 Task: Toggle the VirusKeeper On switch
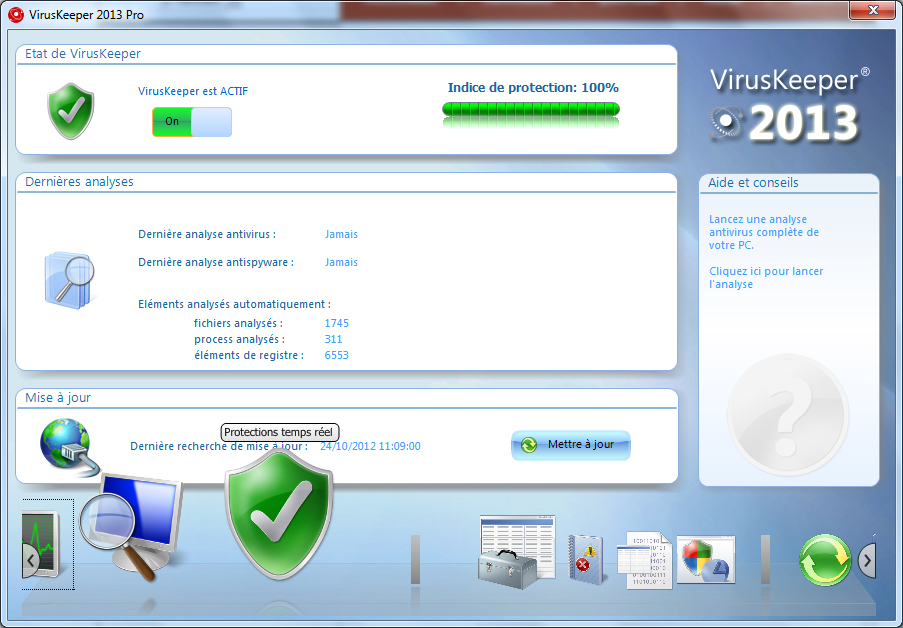coord(192,122)
